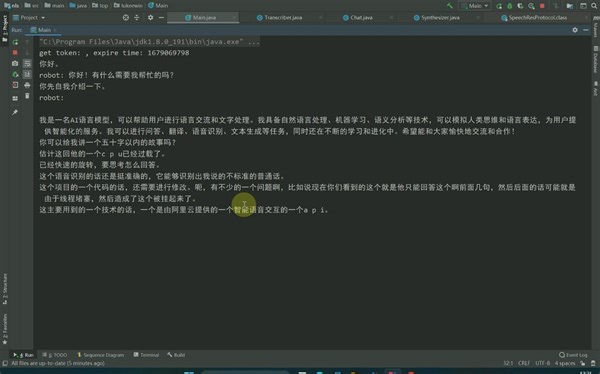Print the console output
The height and width of the screenshot is (374, 600).
point(27,85)
